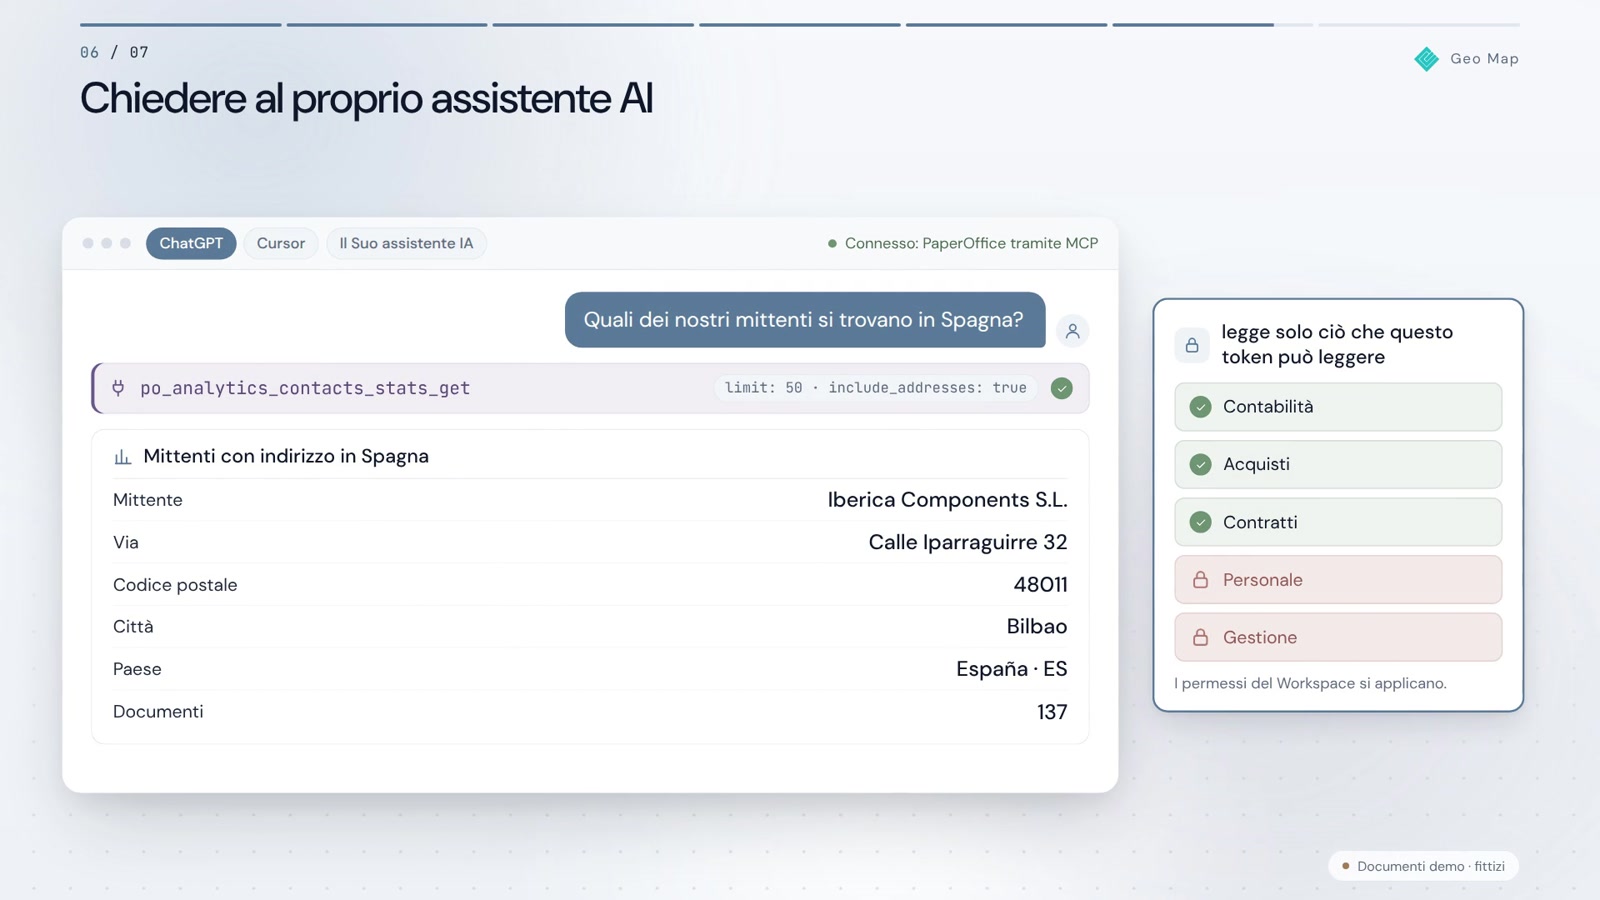Click the Documenti demo · fittizi badge
Screen dimensions: 1600x900
coord(1423,866)
